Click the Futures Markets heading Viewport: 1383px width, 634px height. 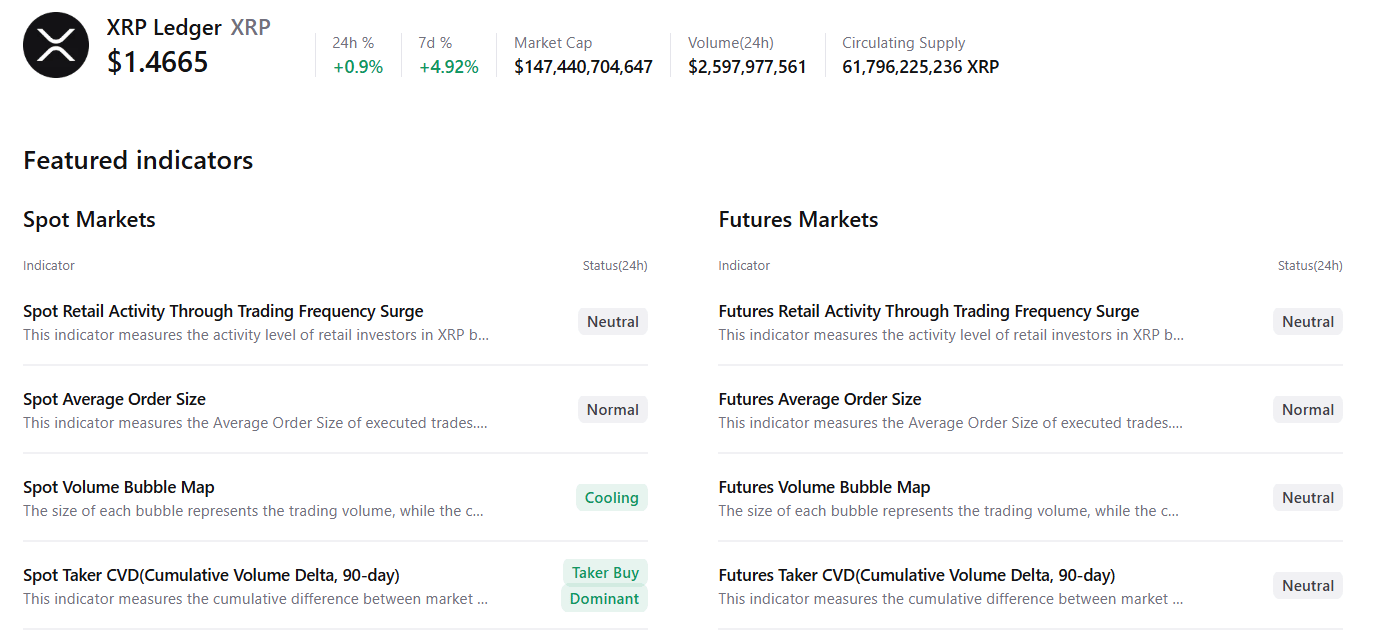point(798,219)
